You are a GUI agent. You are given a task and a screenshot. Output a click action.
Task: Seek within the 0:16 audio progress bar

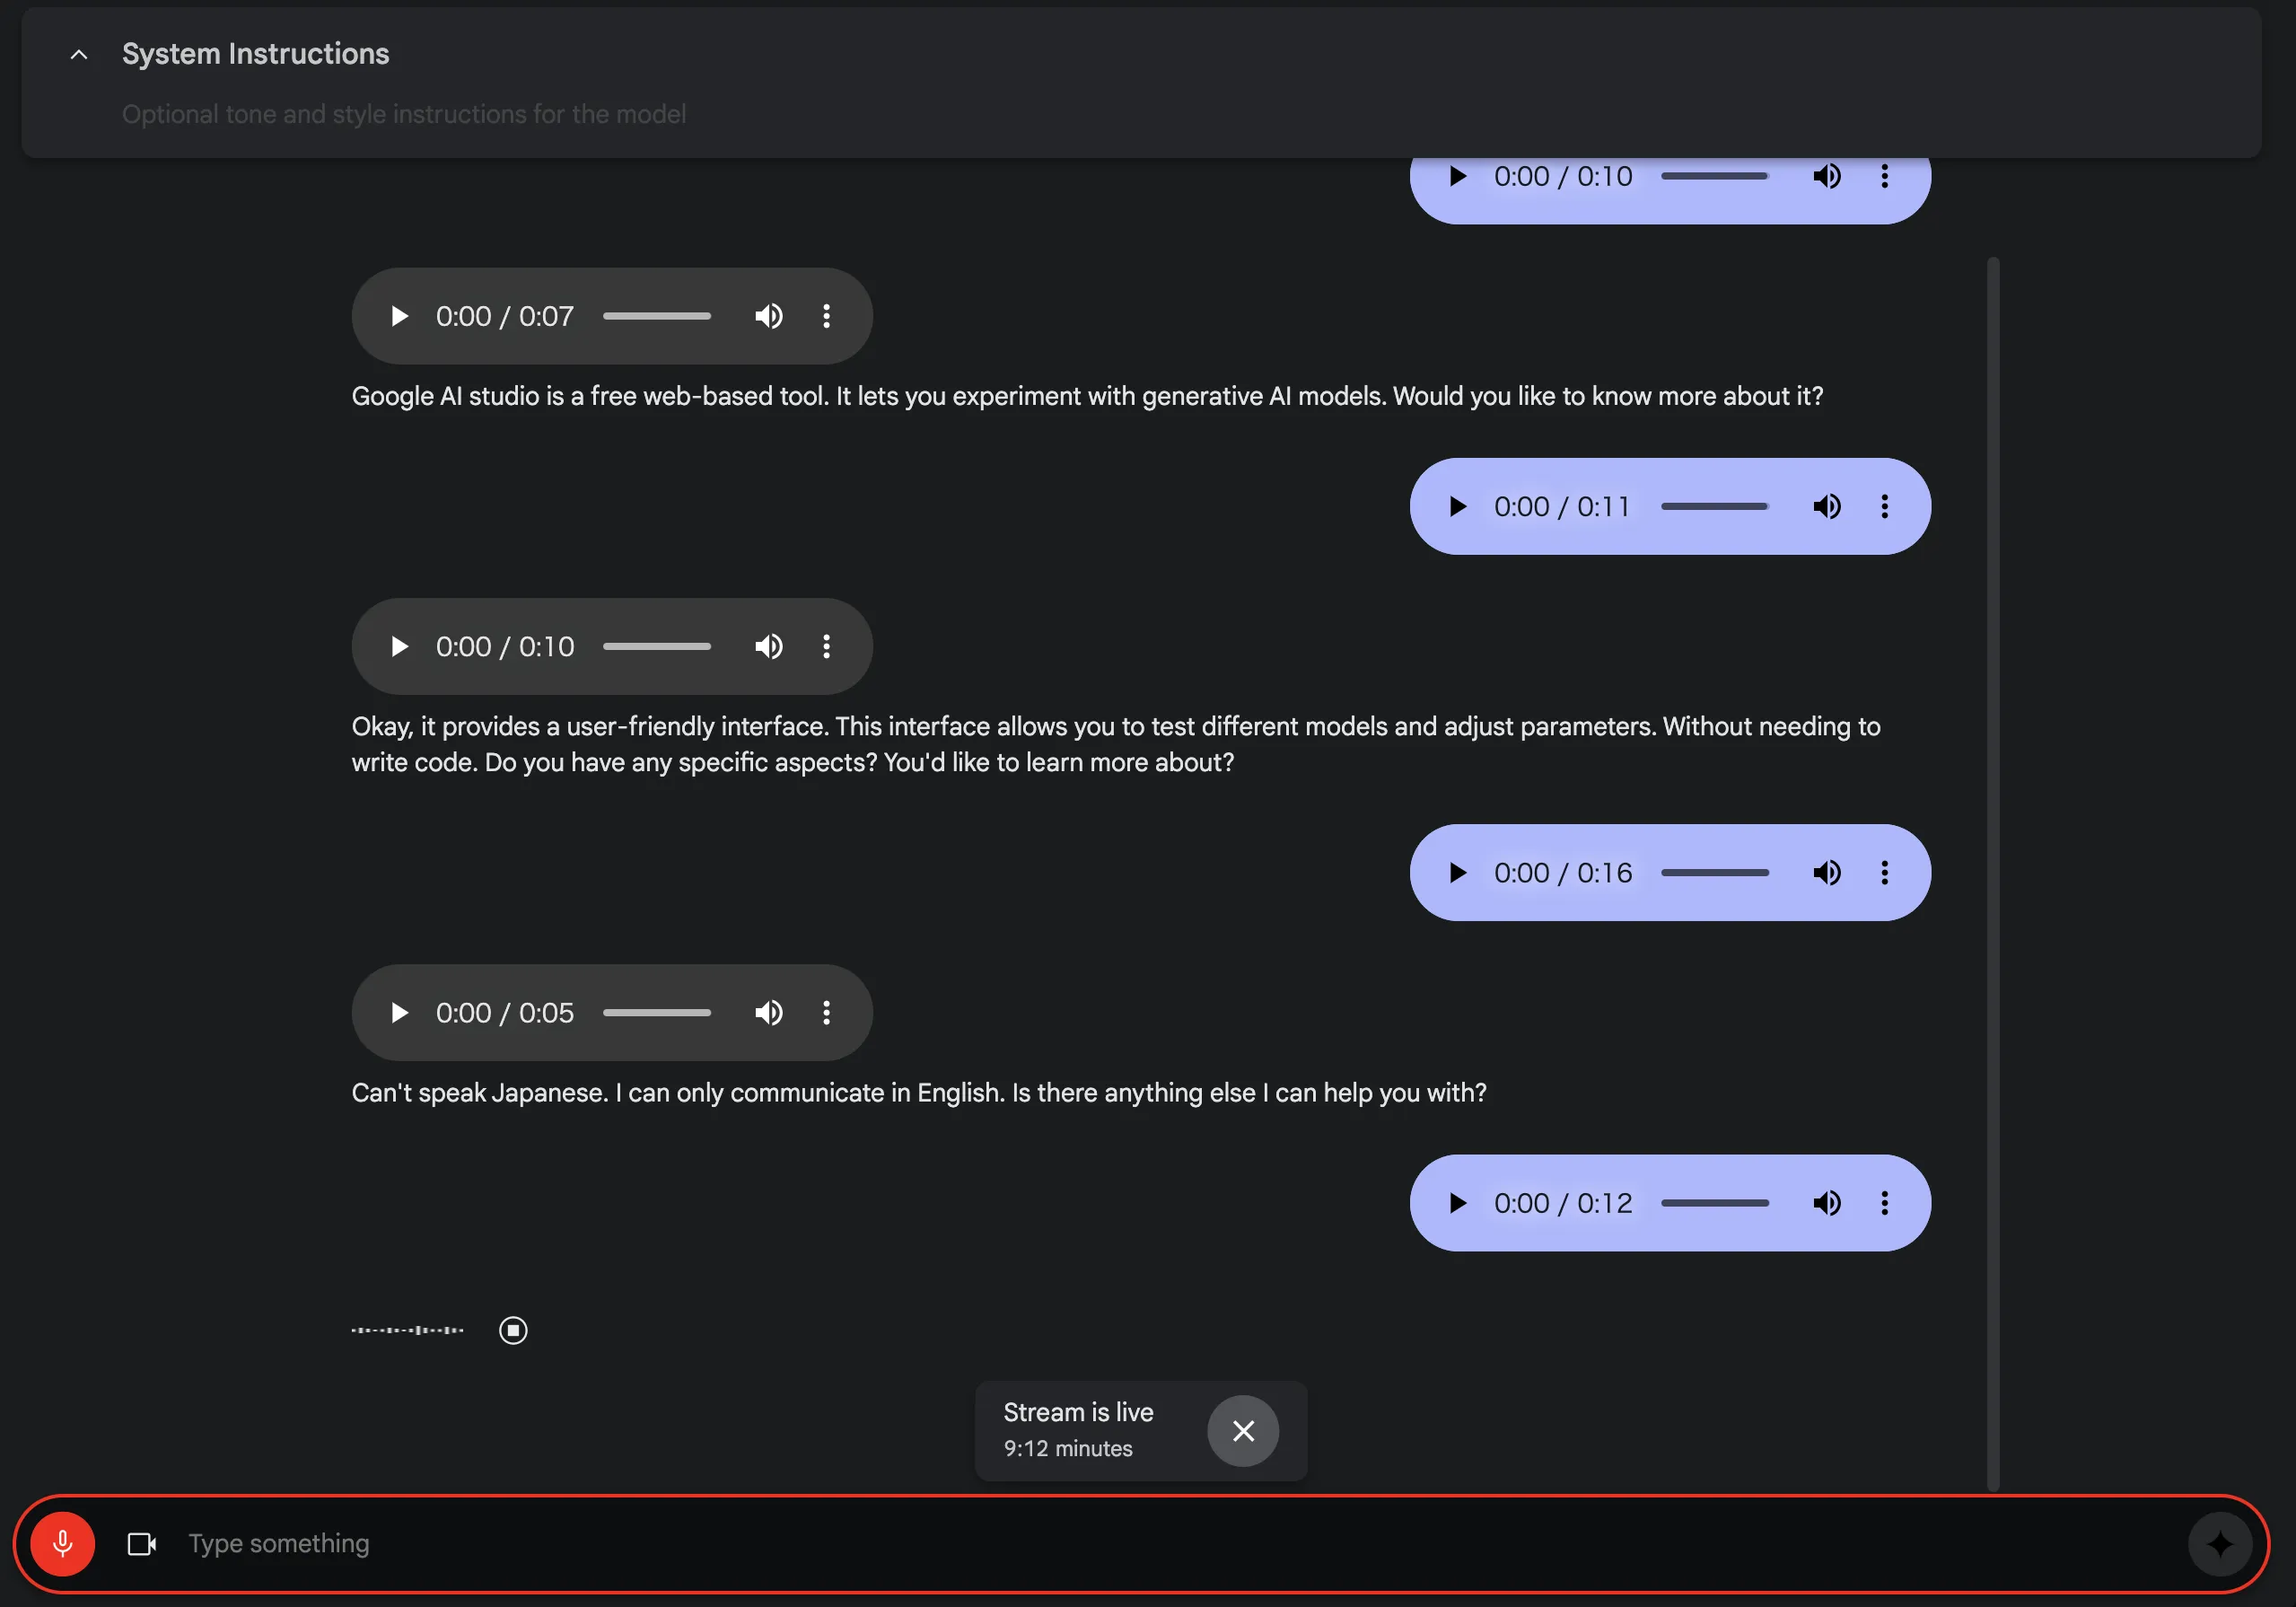coord(1714,873)
